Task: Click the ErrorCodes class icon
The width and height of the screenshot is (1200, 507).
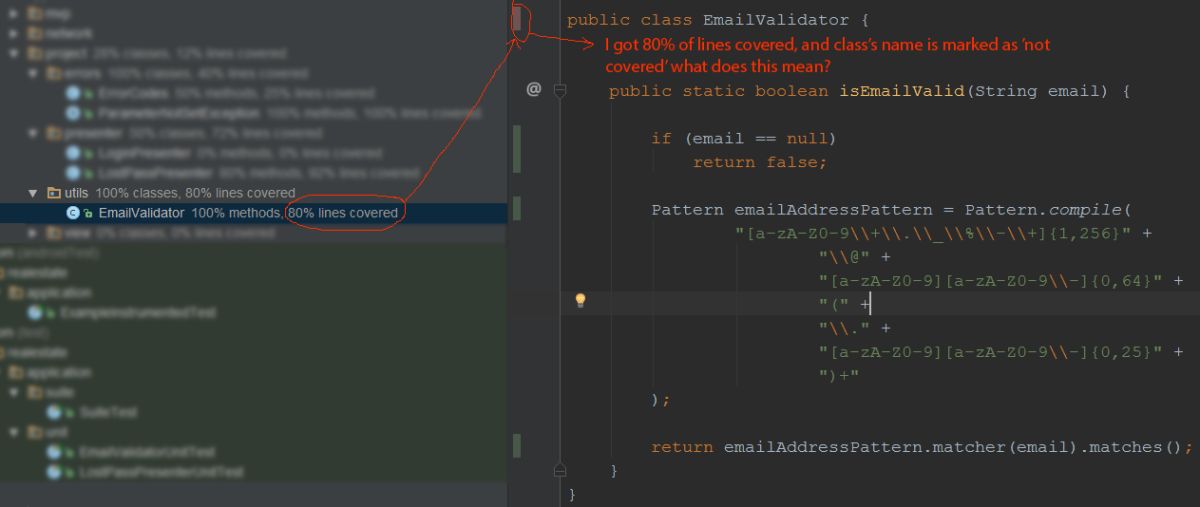Action: tap(73, 93)
